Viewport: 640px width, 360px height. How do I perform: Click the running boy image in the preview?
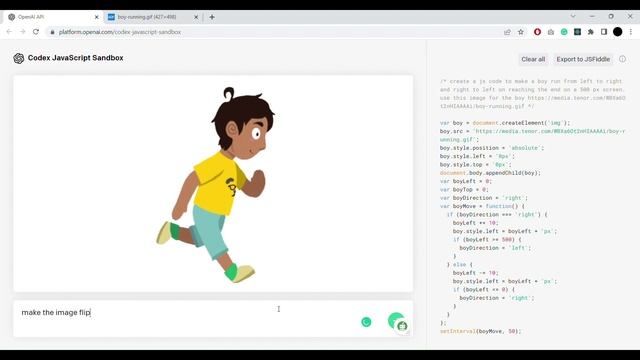click(215, 184)
